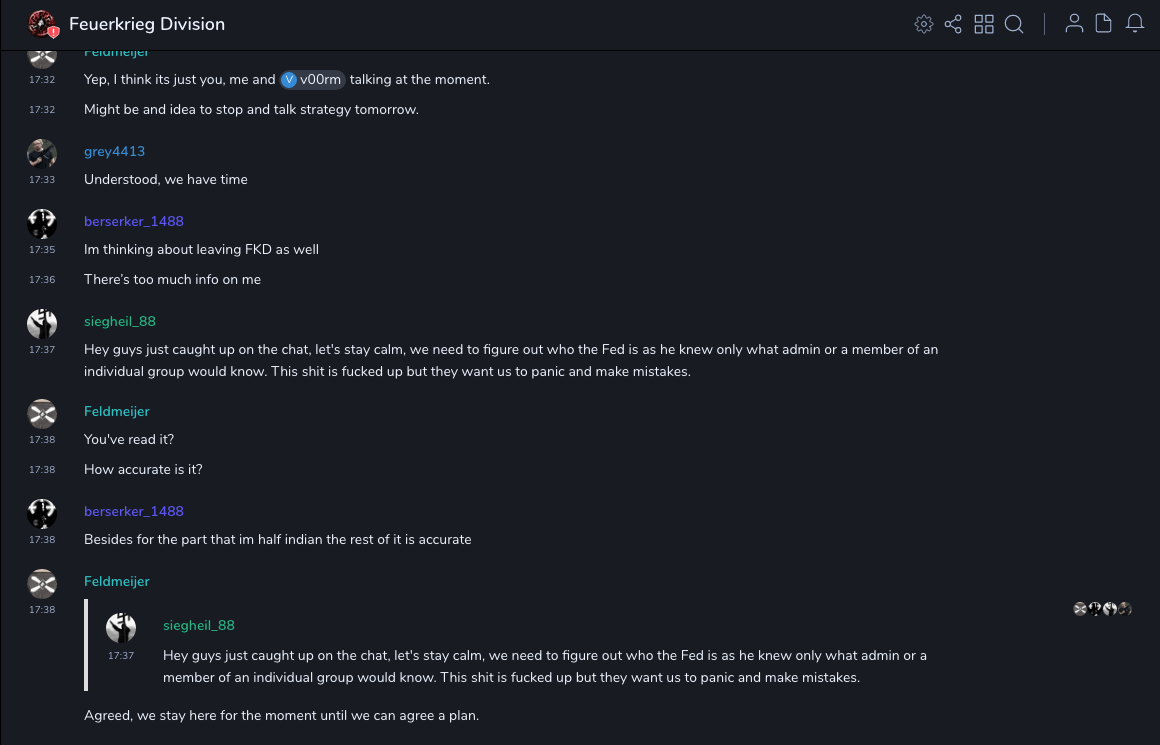1160x745 pixels.
Task: Search messages with the magnifier icon
Action: point(1014,24)
